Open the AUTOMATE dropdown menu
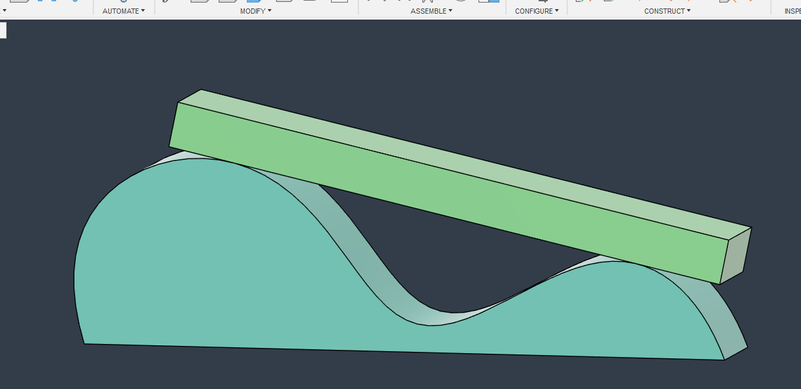Image resolution: width=801 pixels, height=389 pixels. [x=123, y=11]
